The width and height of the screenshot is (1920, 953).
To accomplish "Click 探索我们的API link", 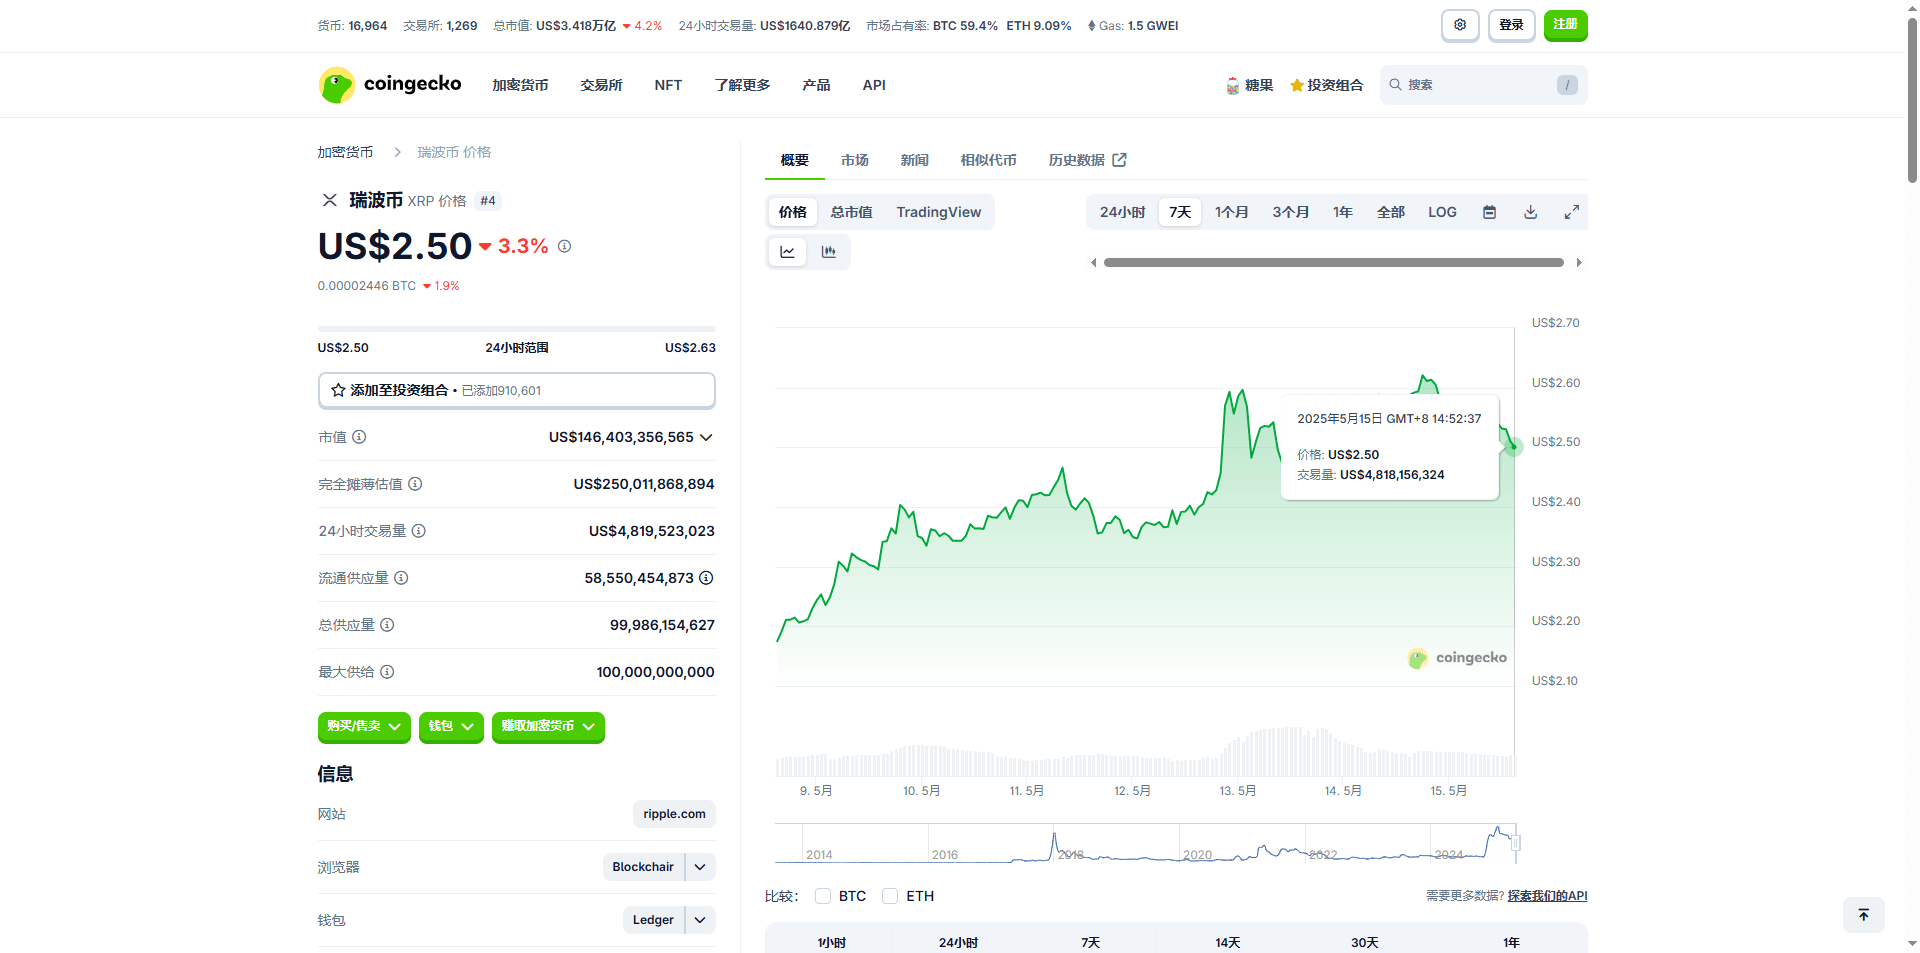I will [1547, 896].
